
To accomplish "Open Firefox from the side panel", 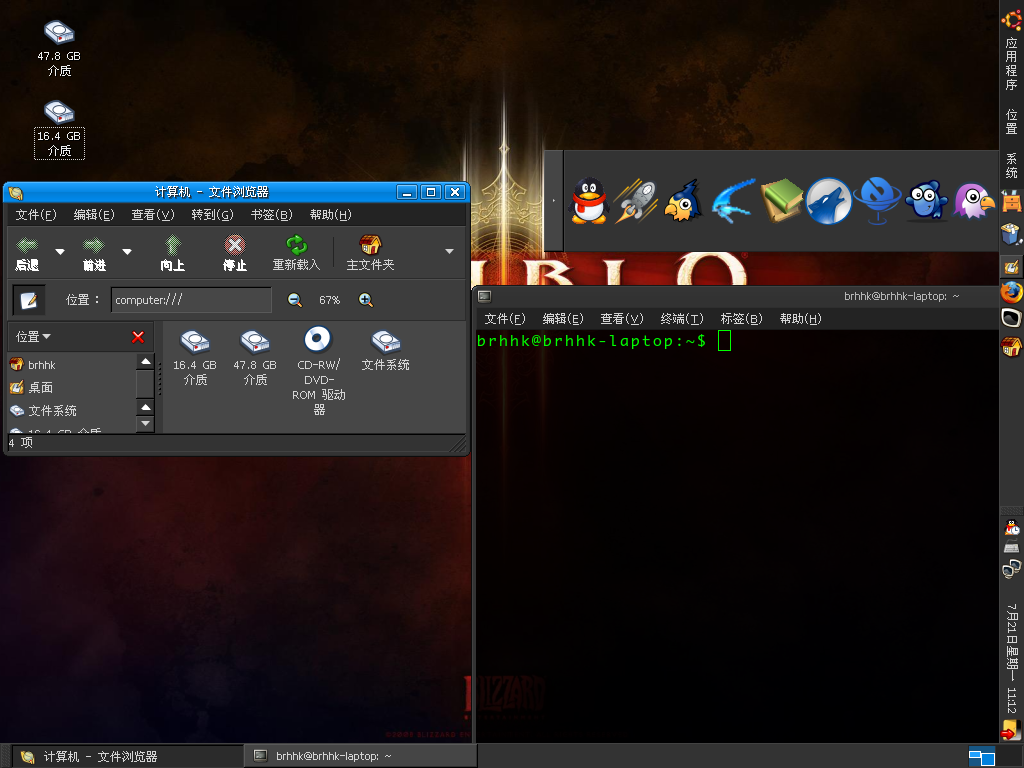I will [x=1012, y=292].
